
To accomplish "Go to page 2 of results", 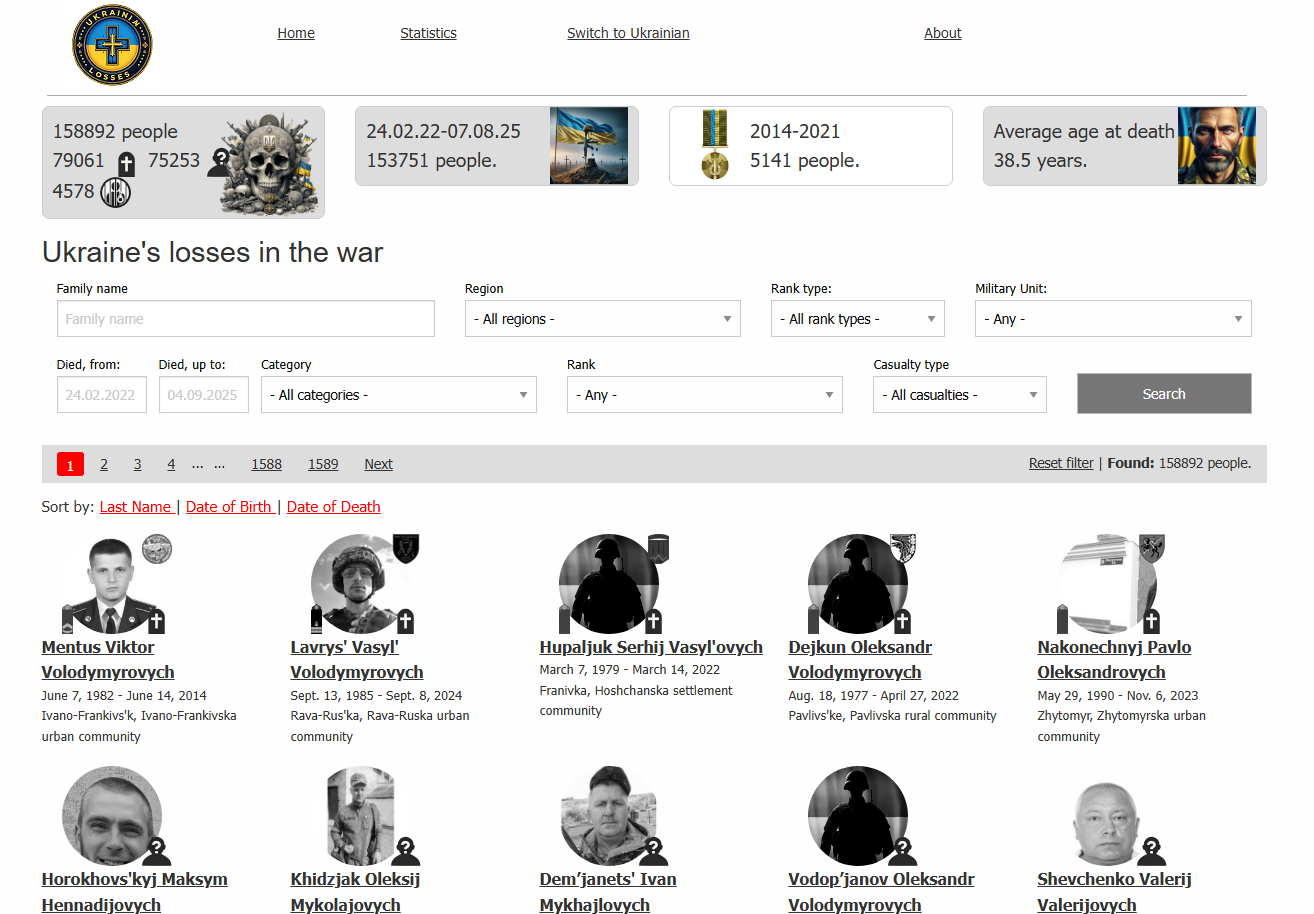I will pos(104,464).
